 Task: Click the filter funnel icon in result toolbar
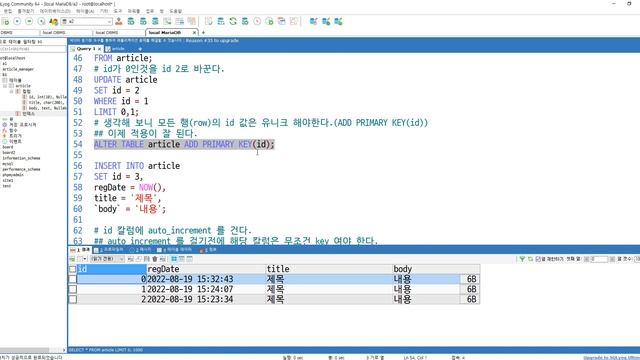pyautogui.click(x=522, y=259)
